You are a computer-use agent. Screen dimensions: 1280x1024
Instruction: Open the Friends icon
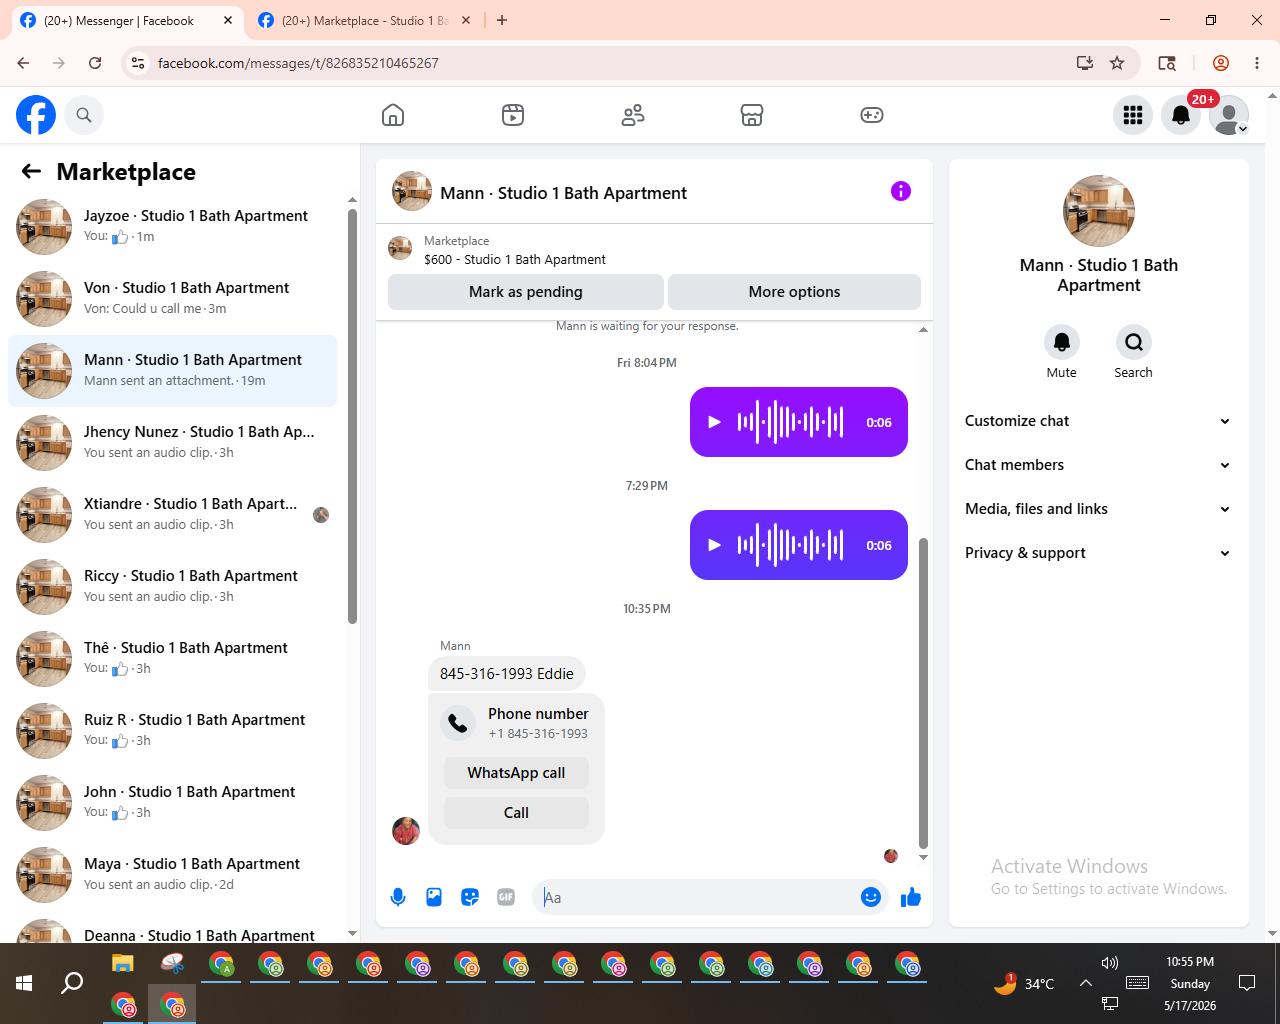pos(633,115)
